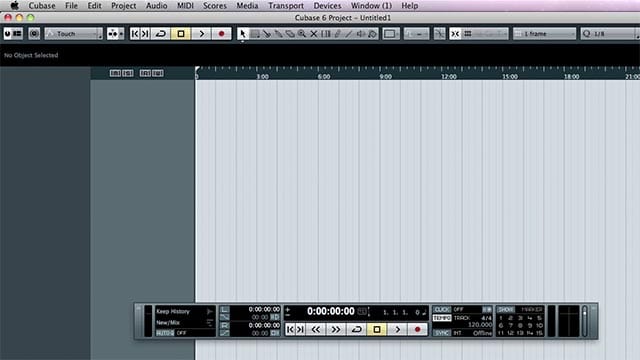Open the Transport menu

(286, 6)
